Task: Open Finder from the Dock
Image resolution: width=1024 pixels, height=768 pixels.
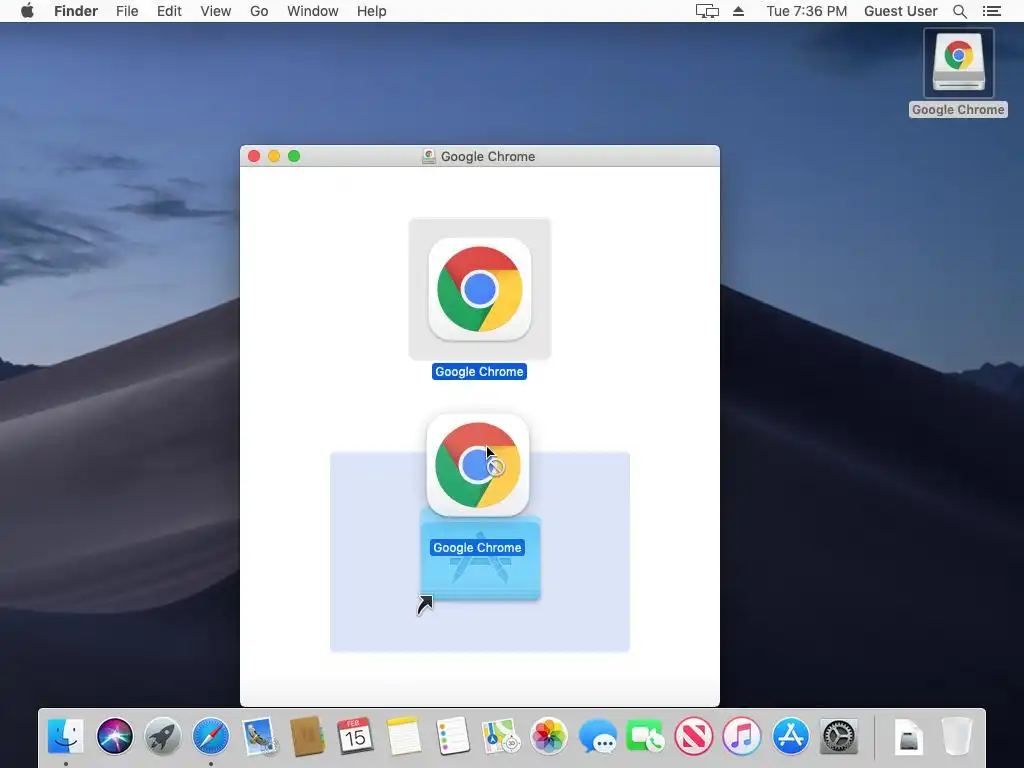Action: point(65,736)
